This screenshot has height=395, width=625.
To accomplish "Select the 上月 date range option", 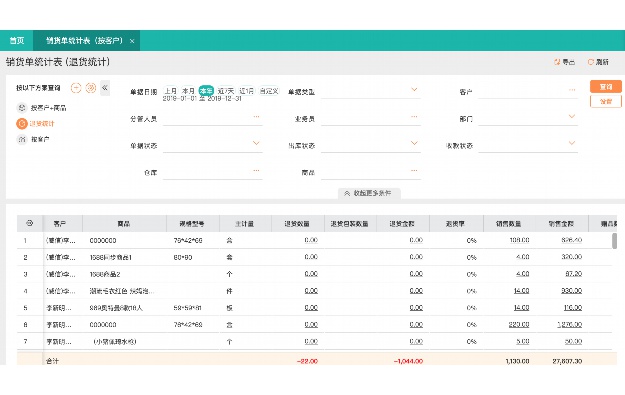I will [x=171, y=91].
